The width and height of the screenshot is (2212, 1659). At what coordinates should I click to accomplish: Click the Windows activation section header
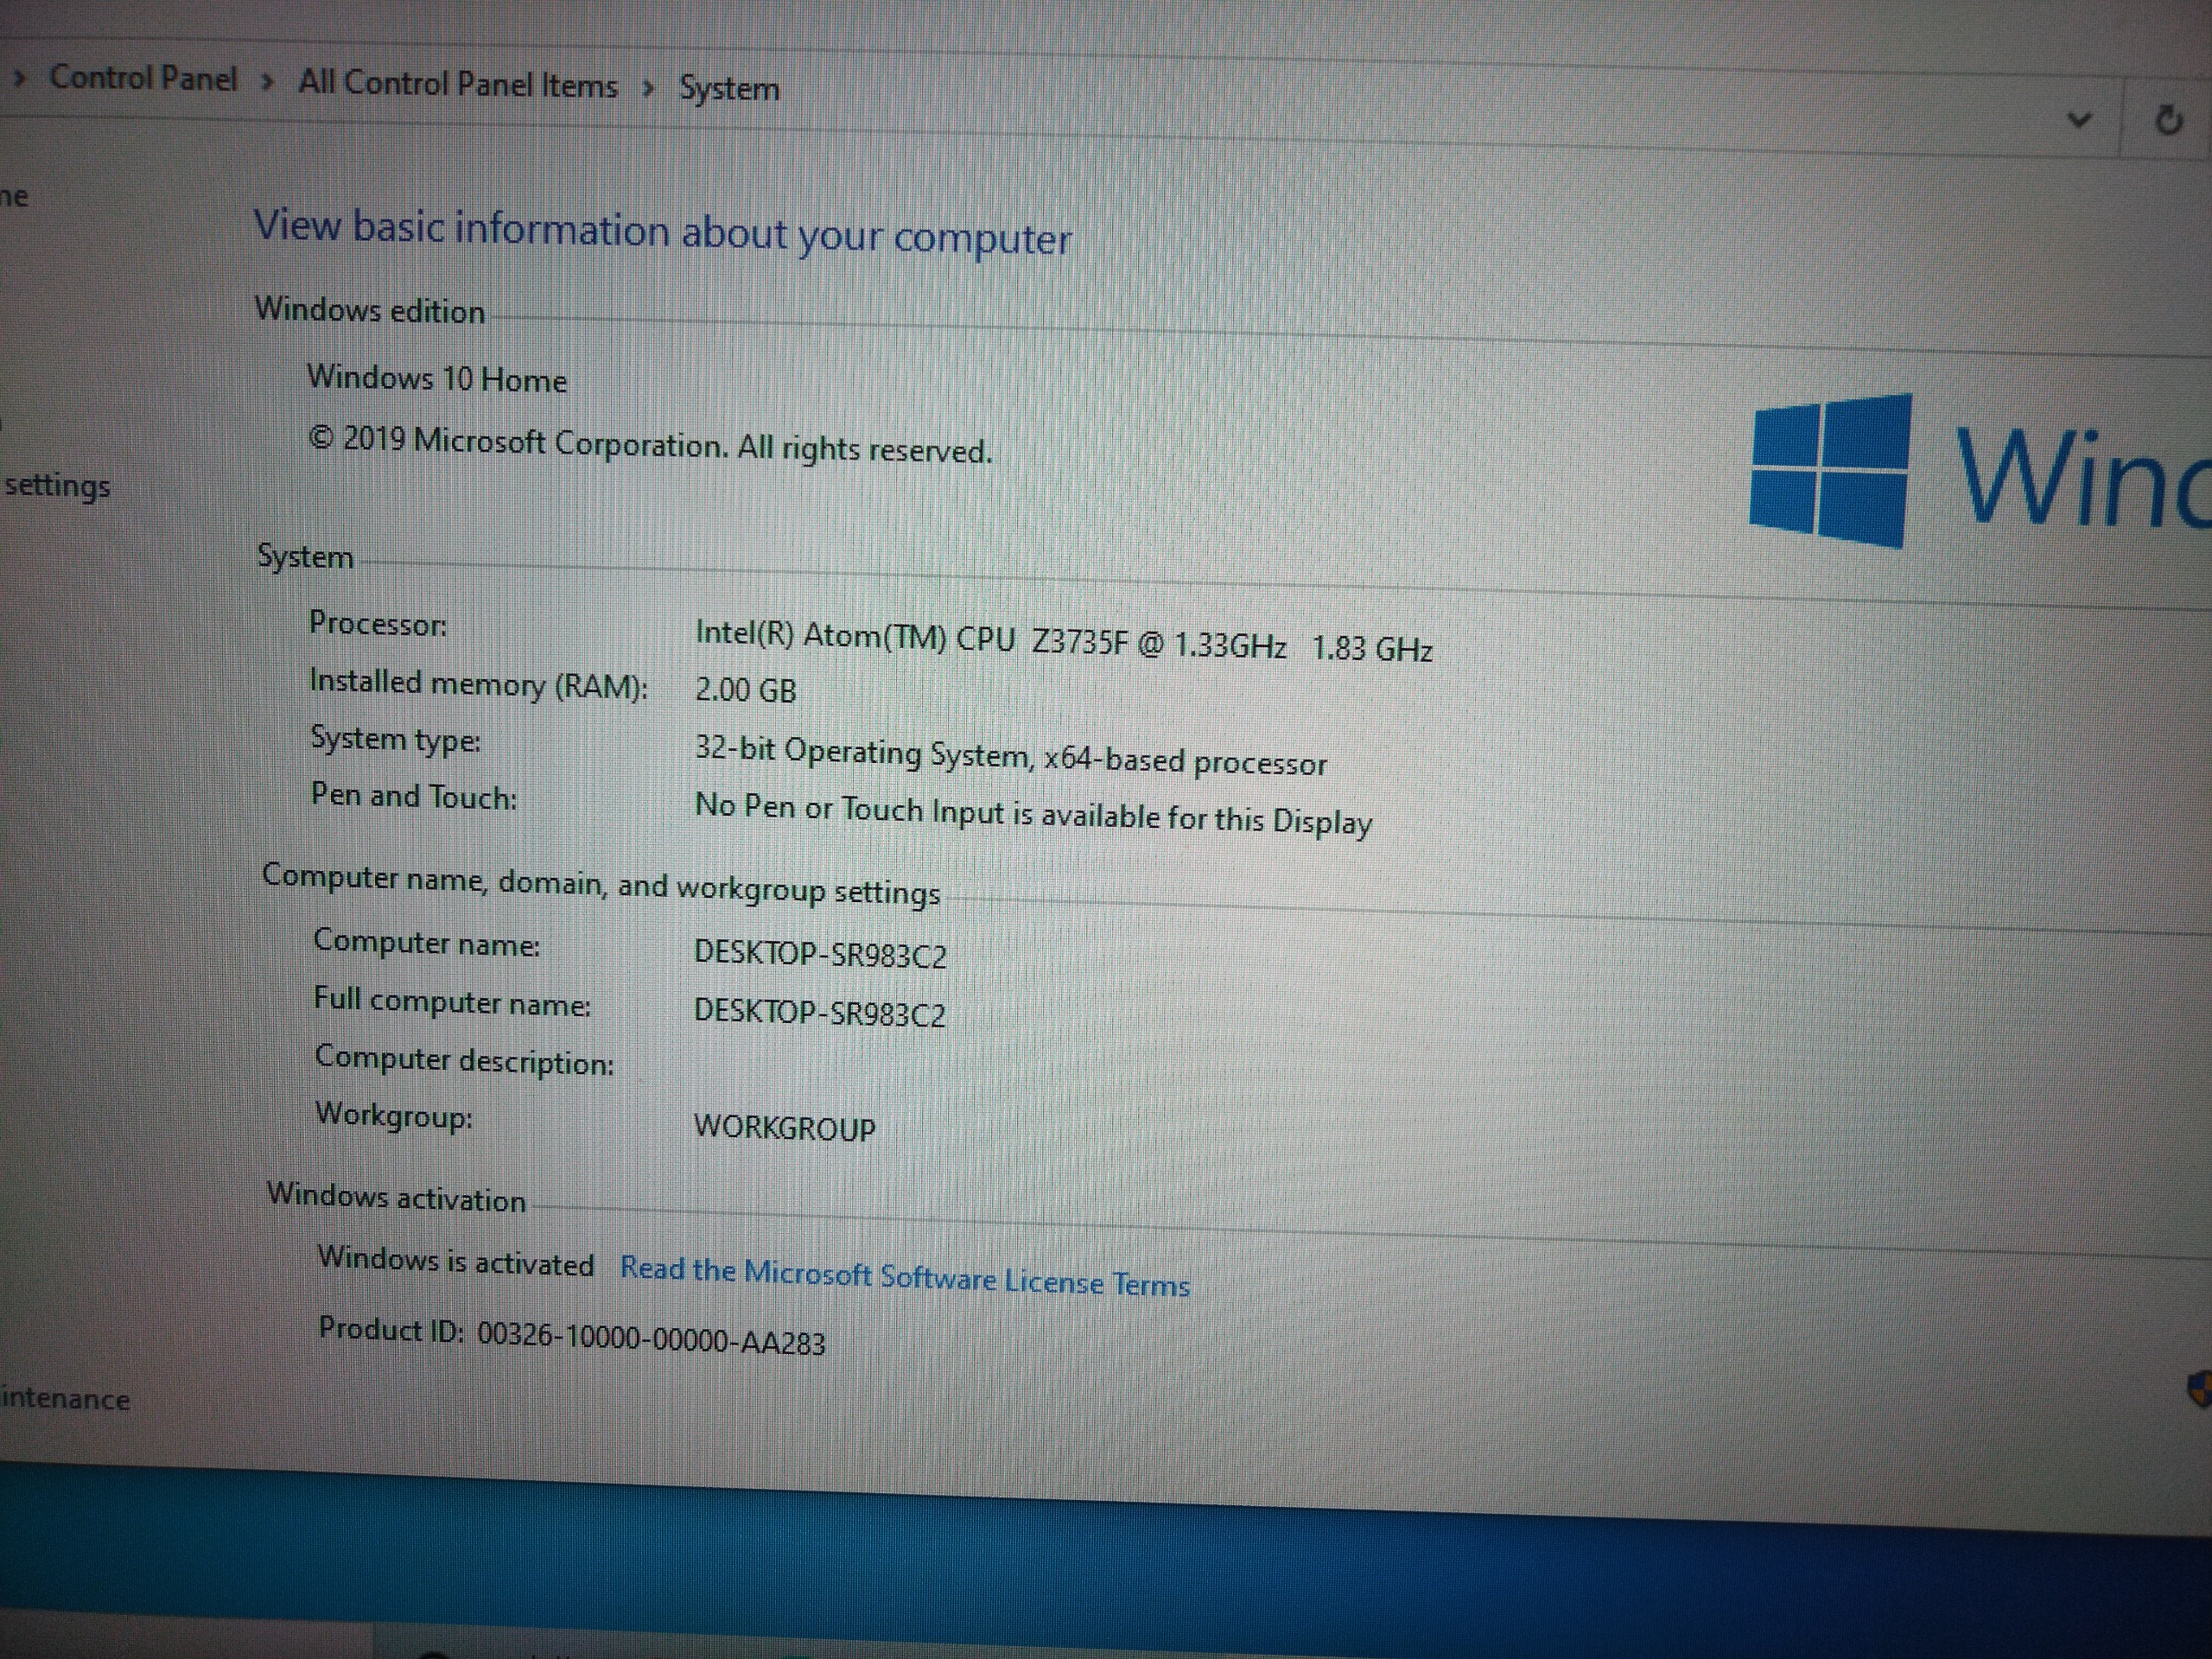tap(396, 1197)
